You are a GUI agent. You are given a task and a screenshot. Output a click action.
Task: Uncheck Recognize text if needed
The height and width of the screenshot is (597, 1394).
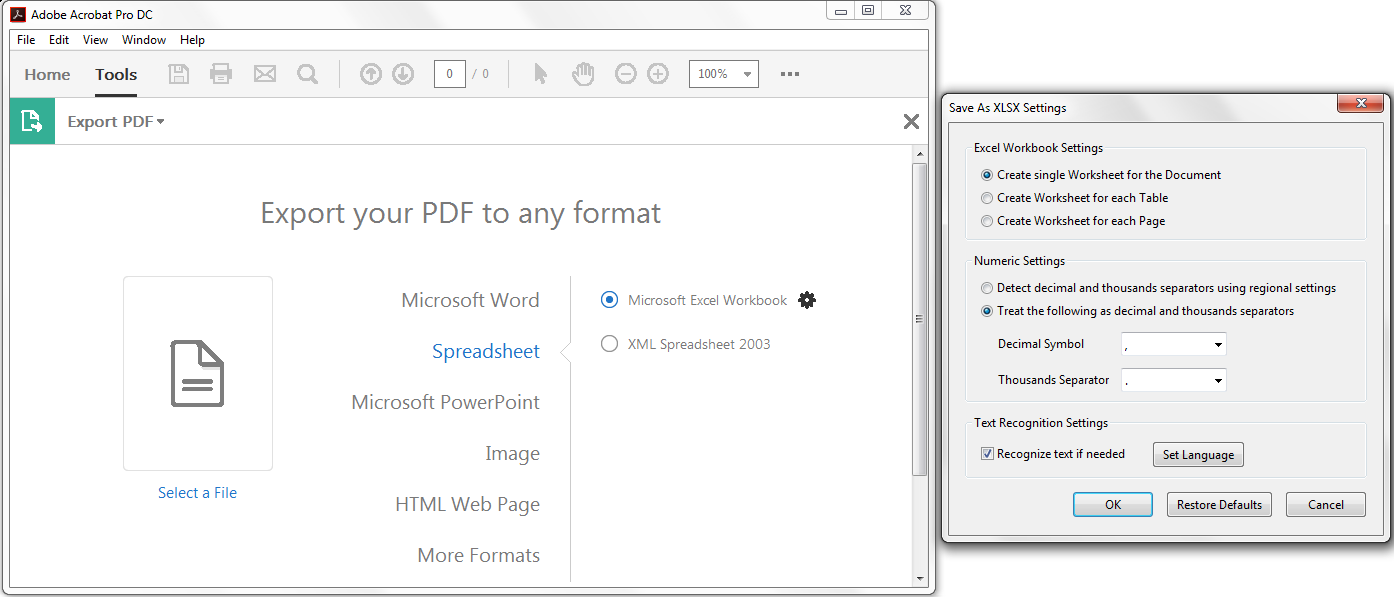(x=988, y=454)
